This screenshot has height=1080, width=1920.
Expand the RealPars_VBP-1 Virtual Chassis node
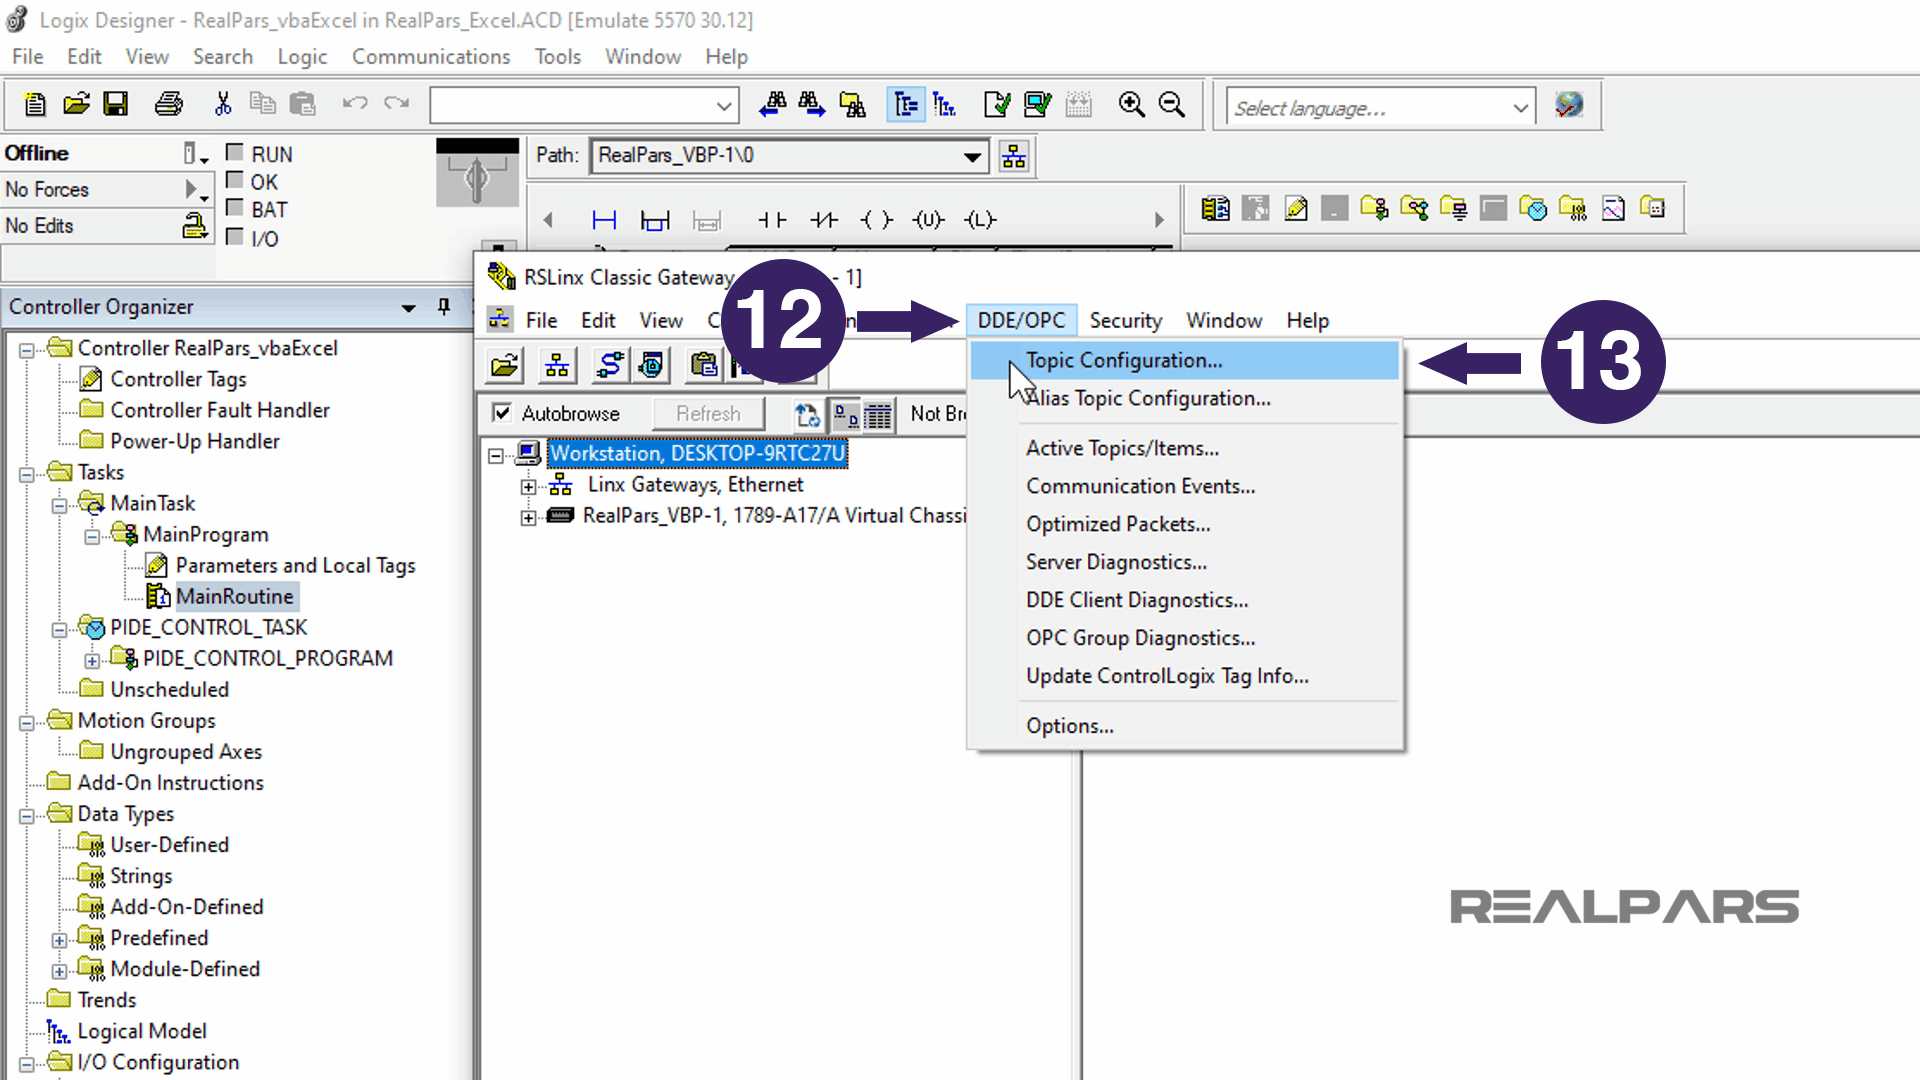pos(528,517)
